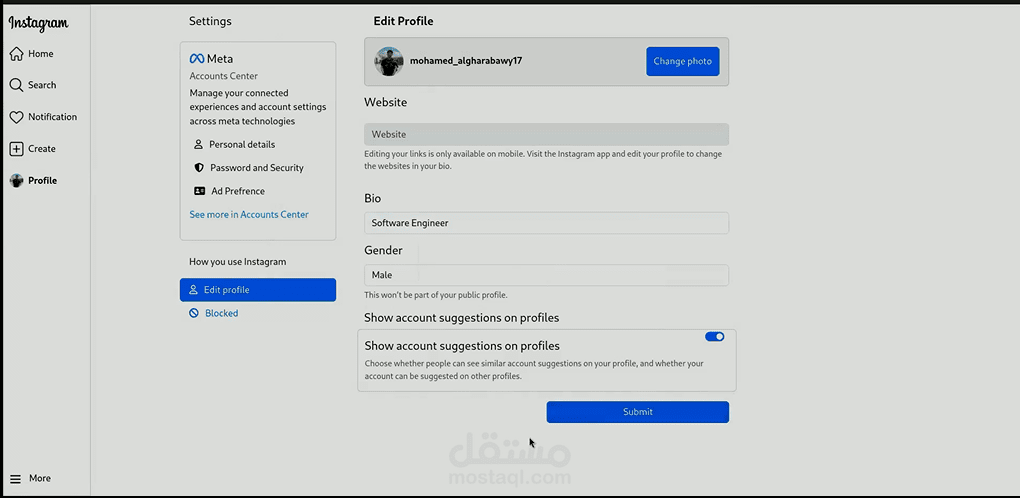Click the Notification heart icon
The height and width of the screenshot is (498, 1020).
click(16, 117)
